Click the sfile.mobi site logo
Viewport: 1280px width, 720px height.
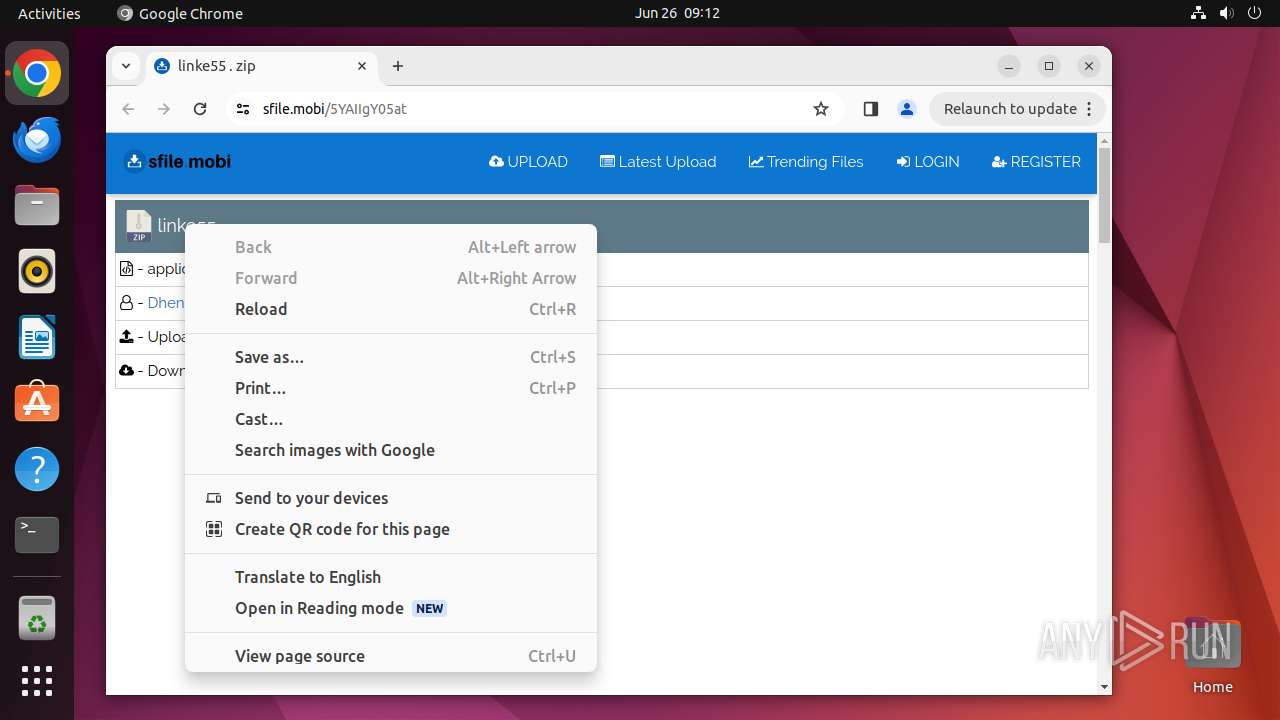pyautogui.click(x=177, y=161)
